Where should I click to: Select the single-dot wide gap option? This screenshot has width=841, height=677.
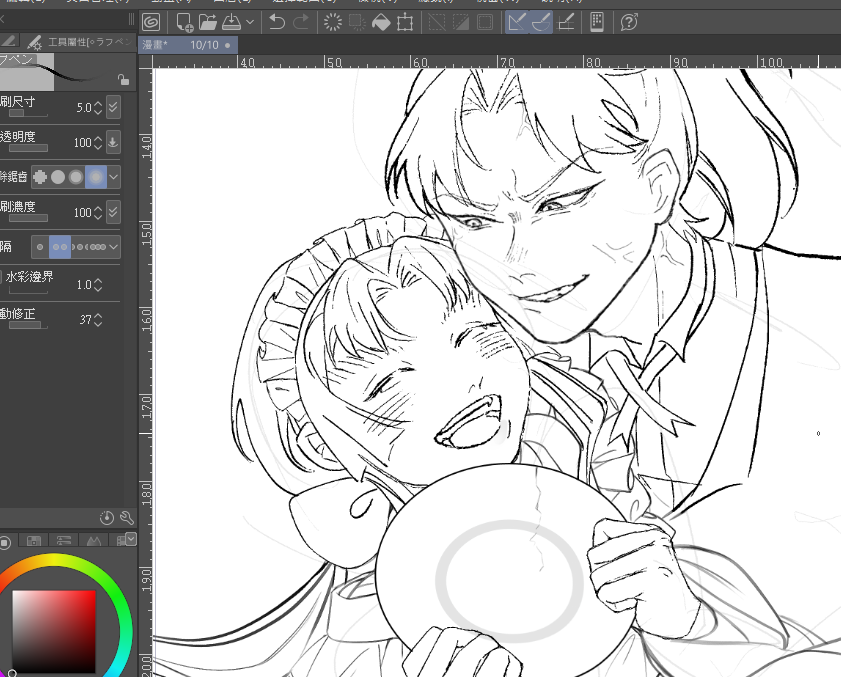(40, 247)
